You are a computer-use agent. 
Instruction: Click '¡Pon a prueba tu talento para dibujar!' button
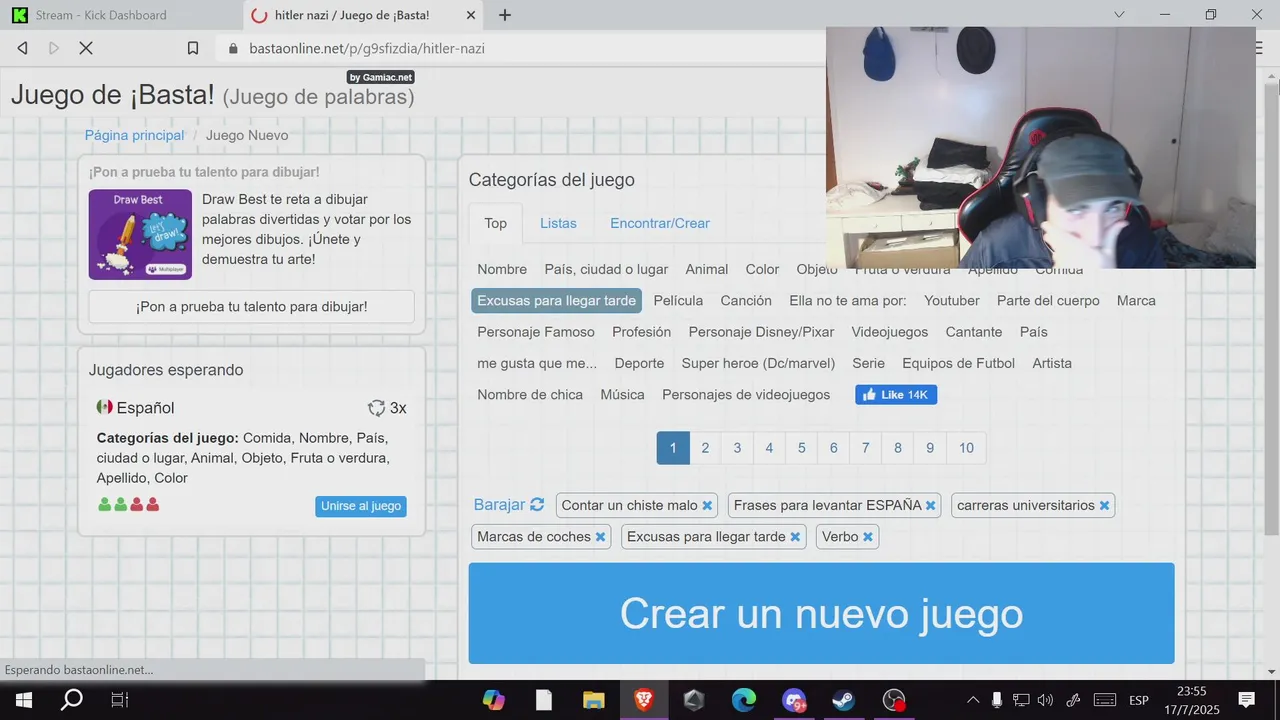[252, 307]
